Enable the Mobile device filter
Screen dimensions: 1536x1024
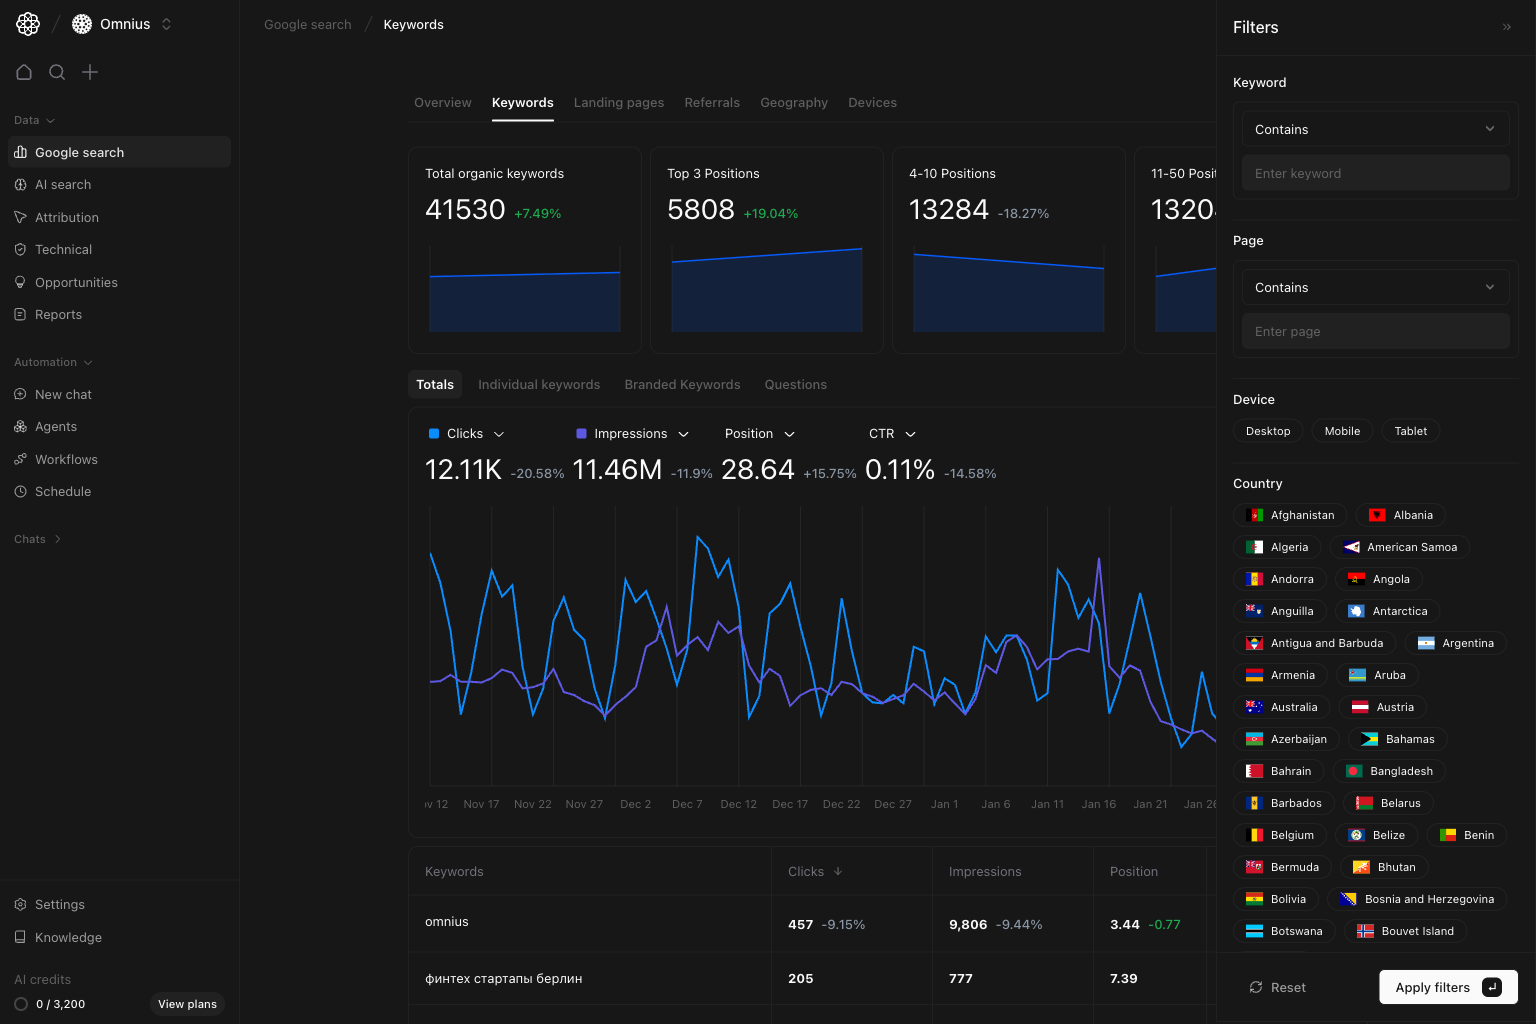coord(1342,430)
